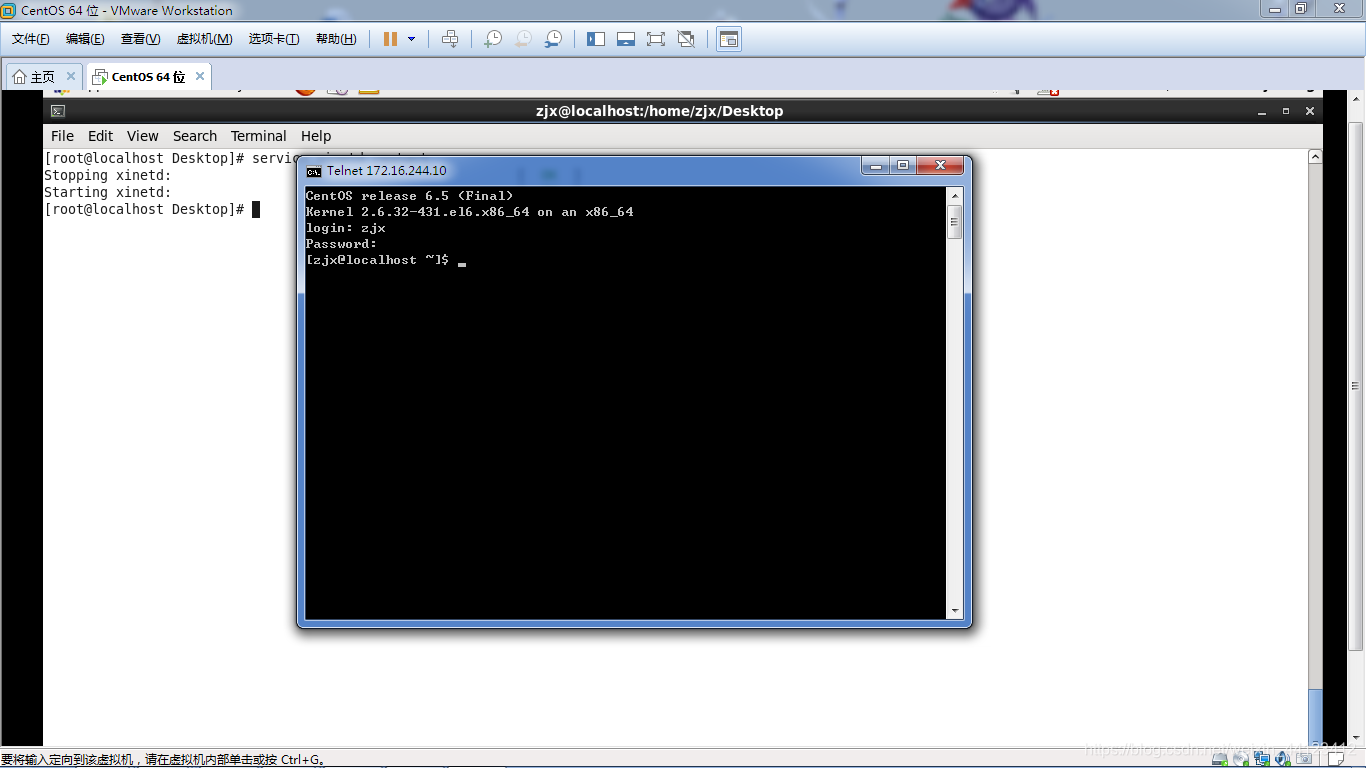The width and height of the screenshot is (1366, 768).
Task: Click the last '[root@localhost Desktop]#' prompt
Action: pos(145,209)
